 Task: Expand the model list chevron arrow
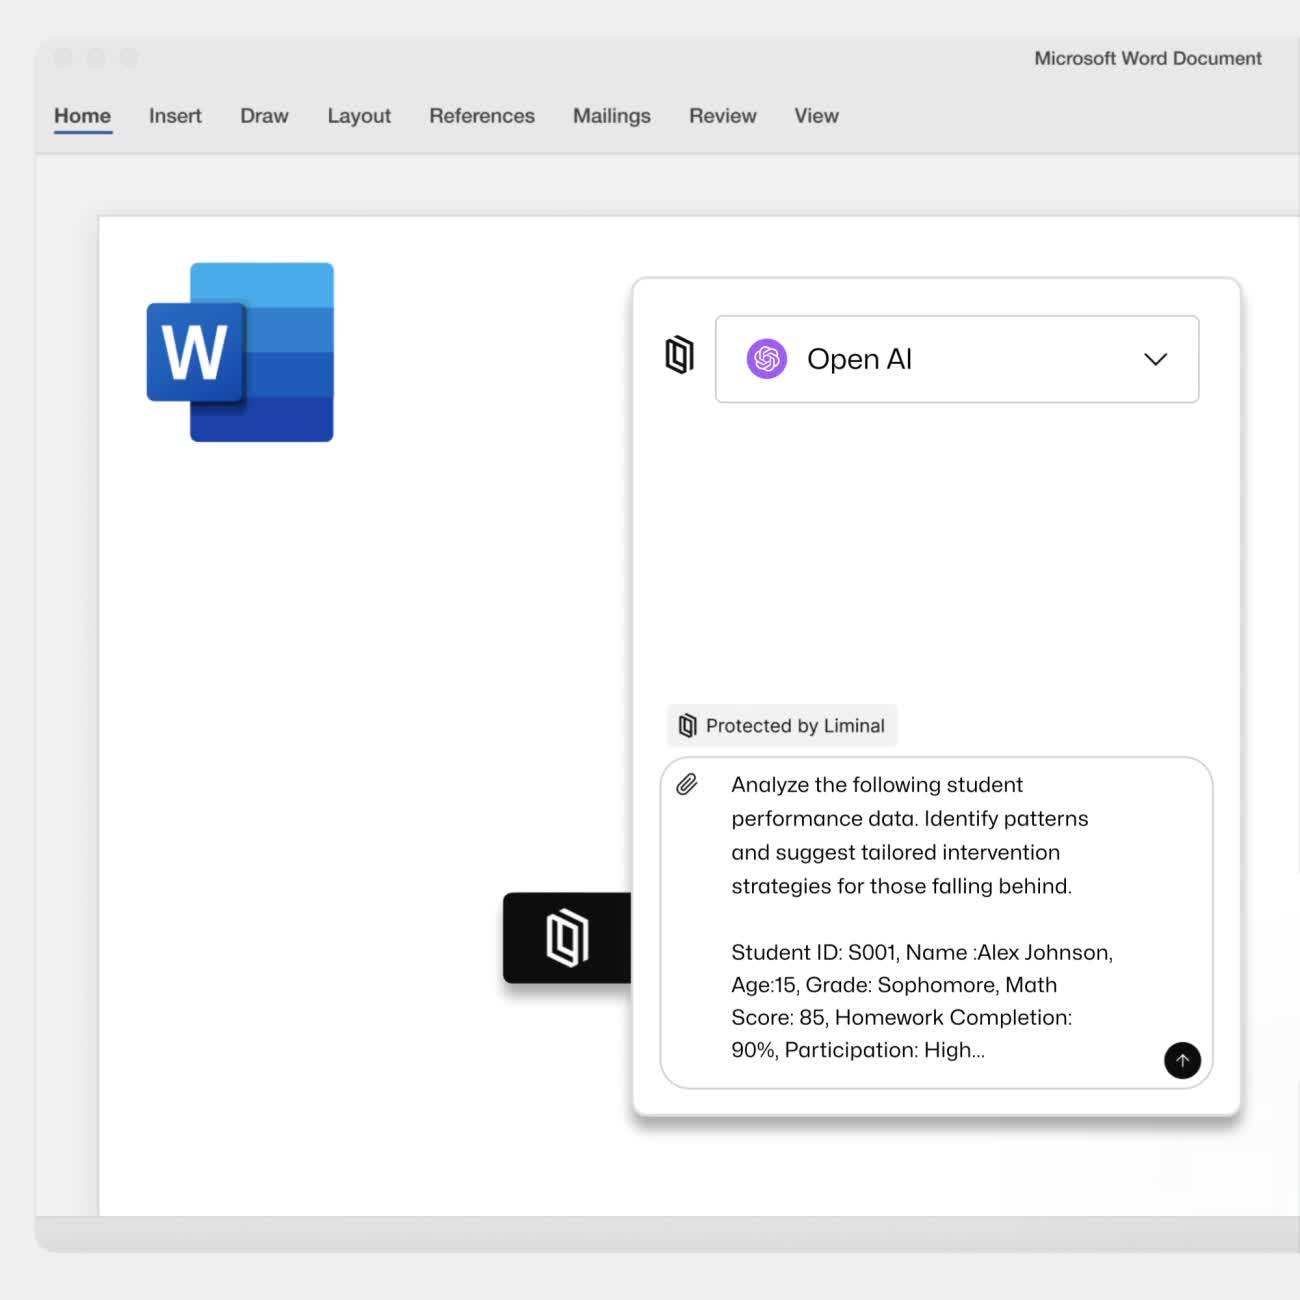(1156, 359)
